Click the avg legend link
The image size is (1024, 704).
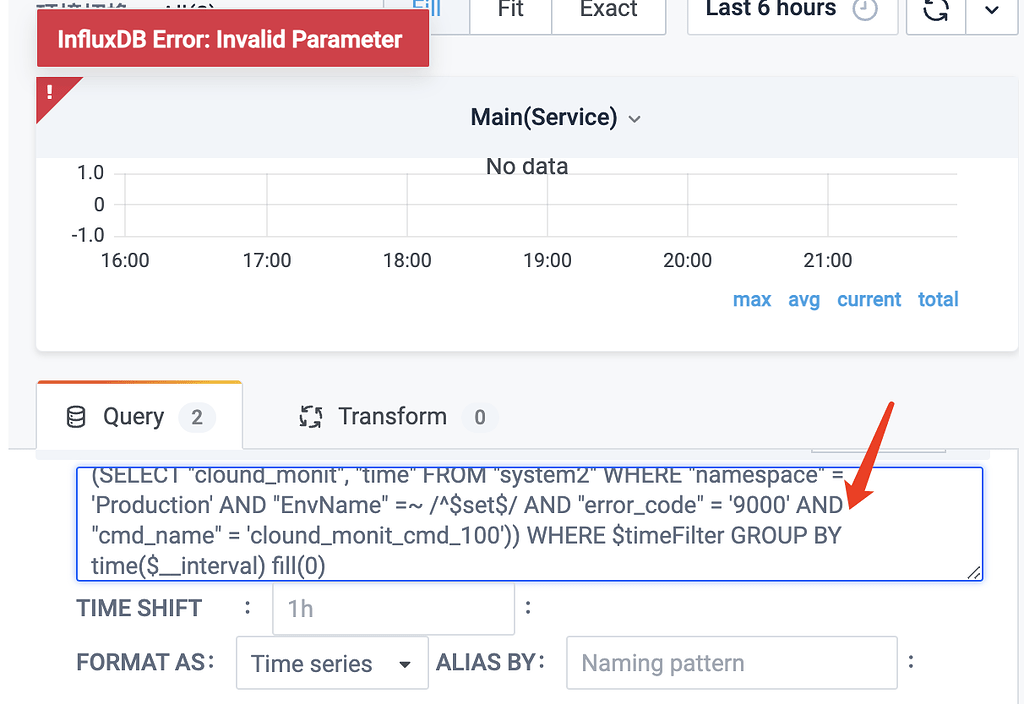click(804, 299)
